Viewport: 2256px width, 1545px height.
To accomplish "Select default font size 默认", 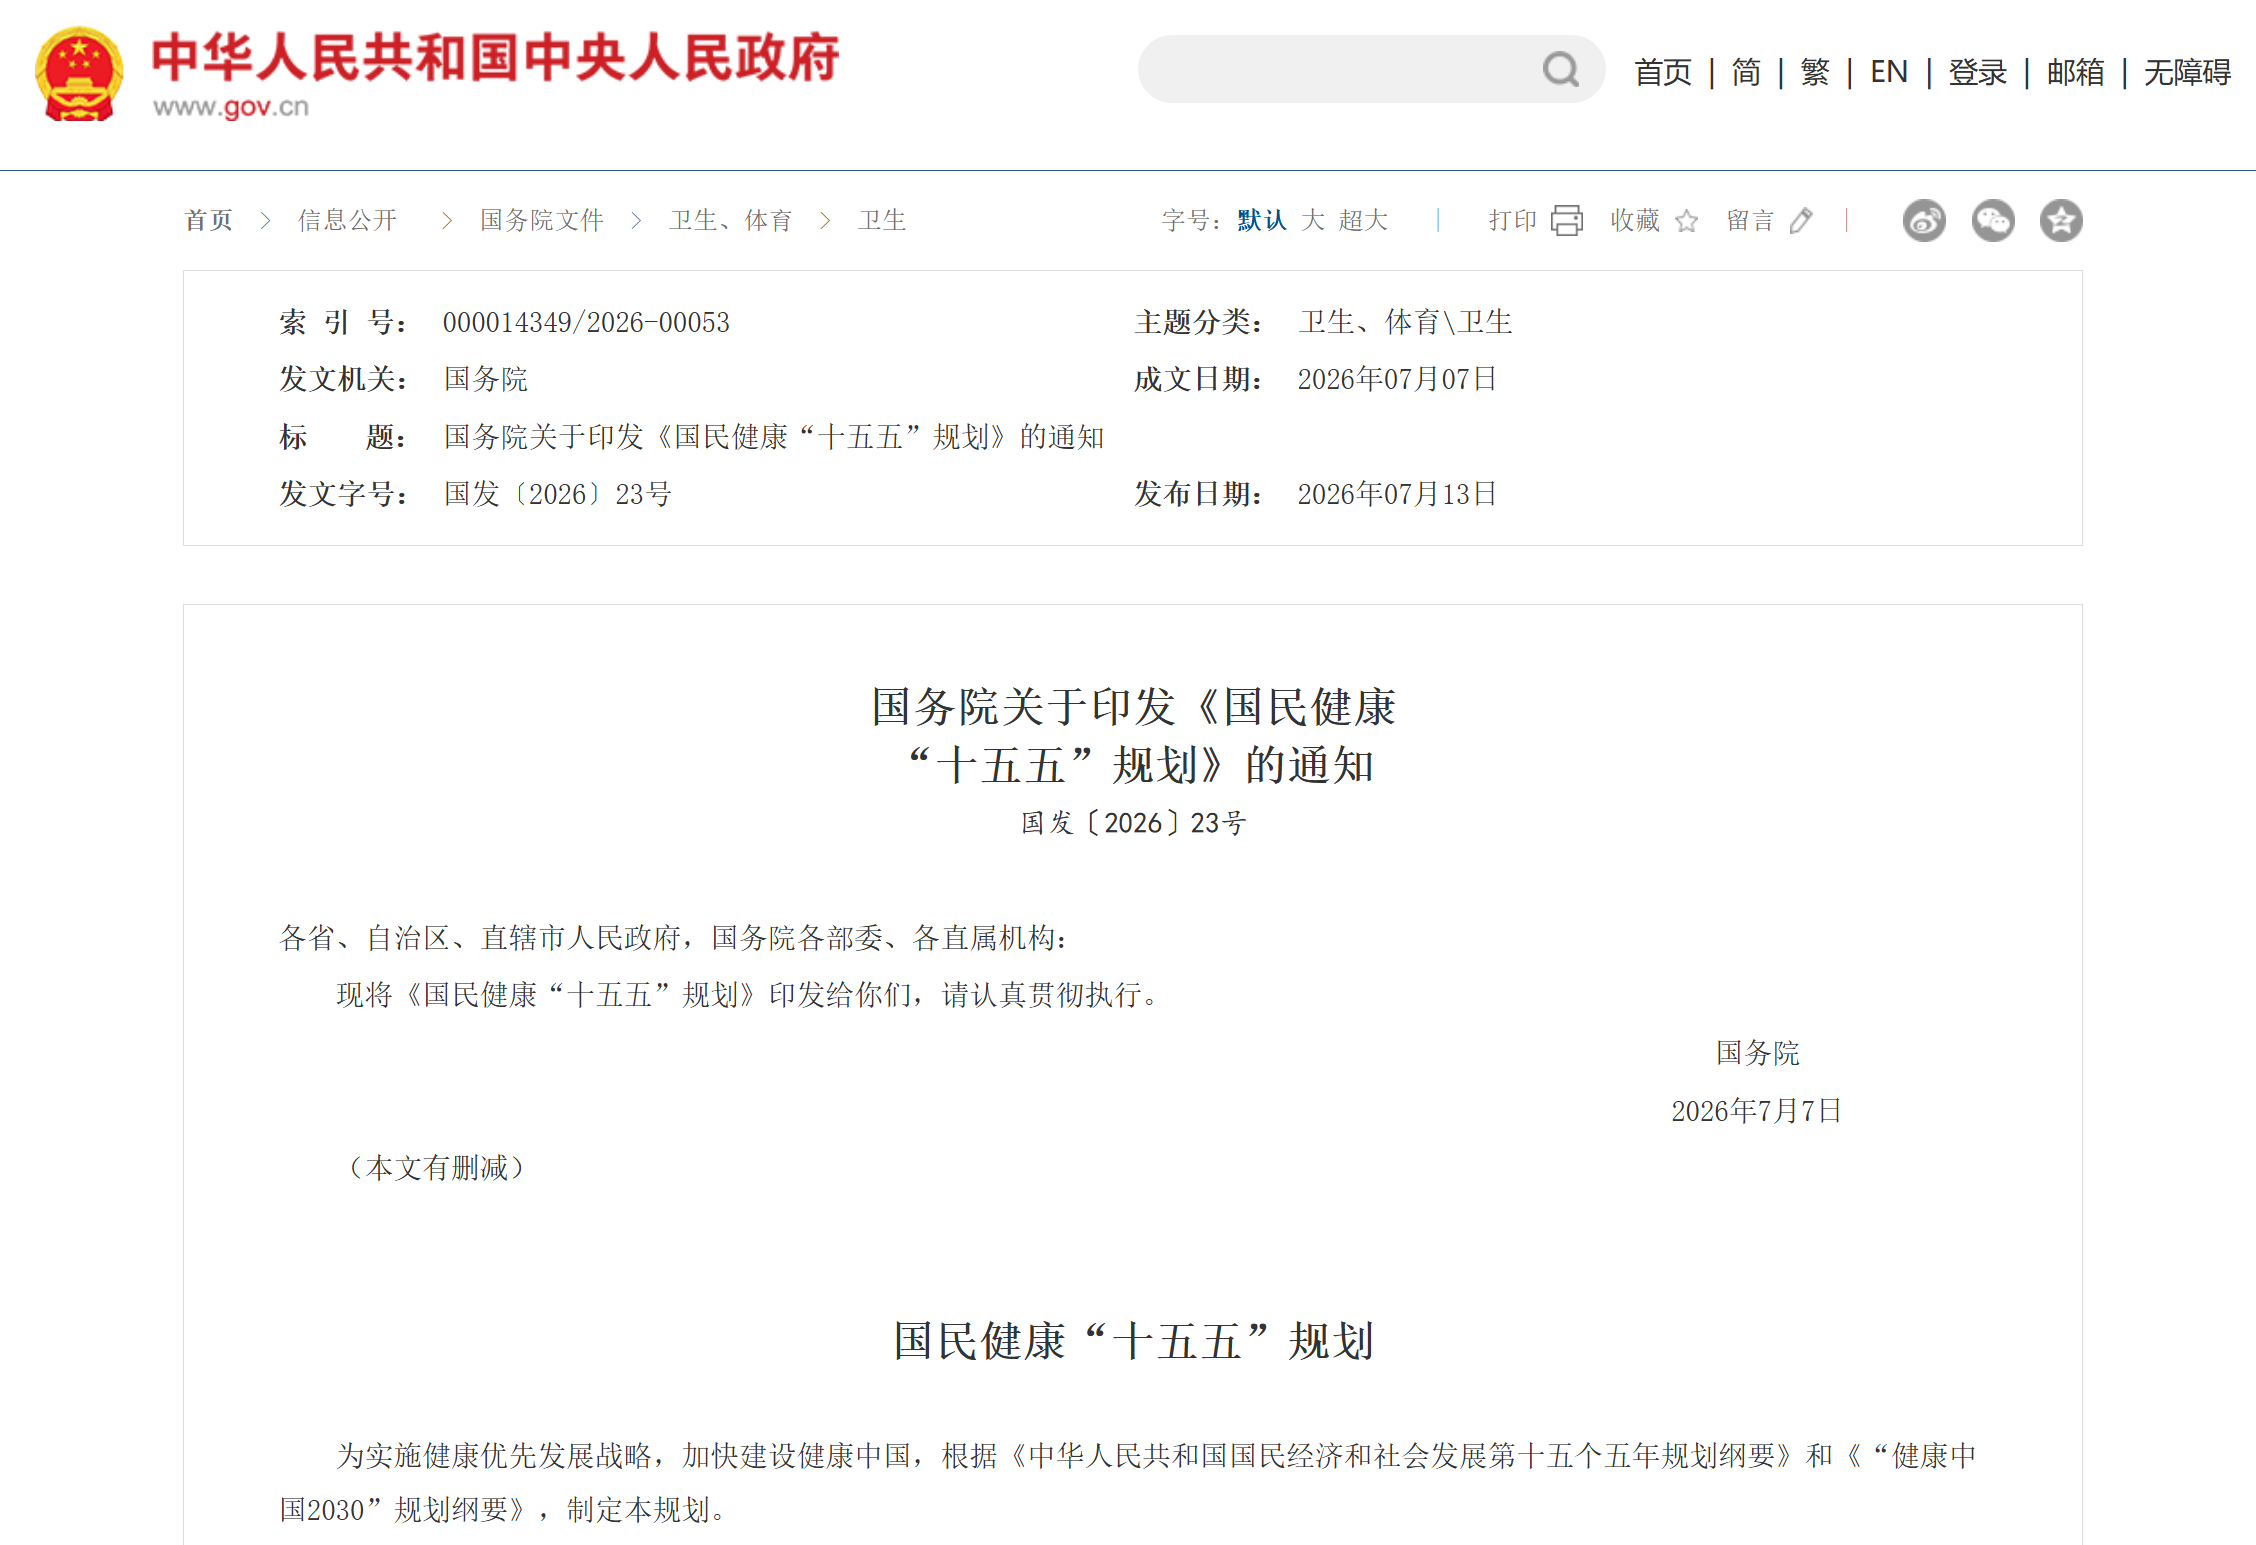I will click(1261, 220).
